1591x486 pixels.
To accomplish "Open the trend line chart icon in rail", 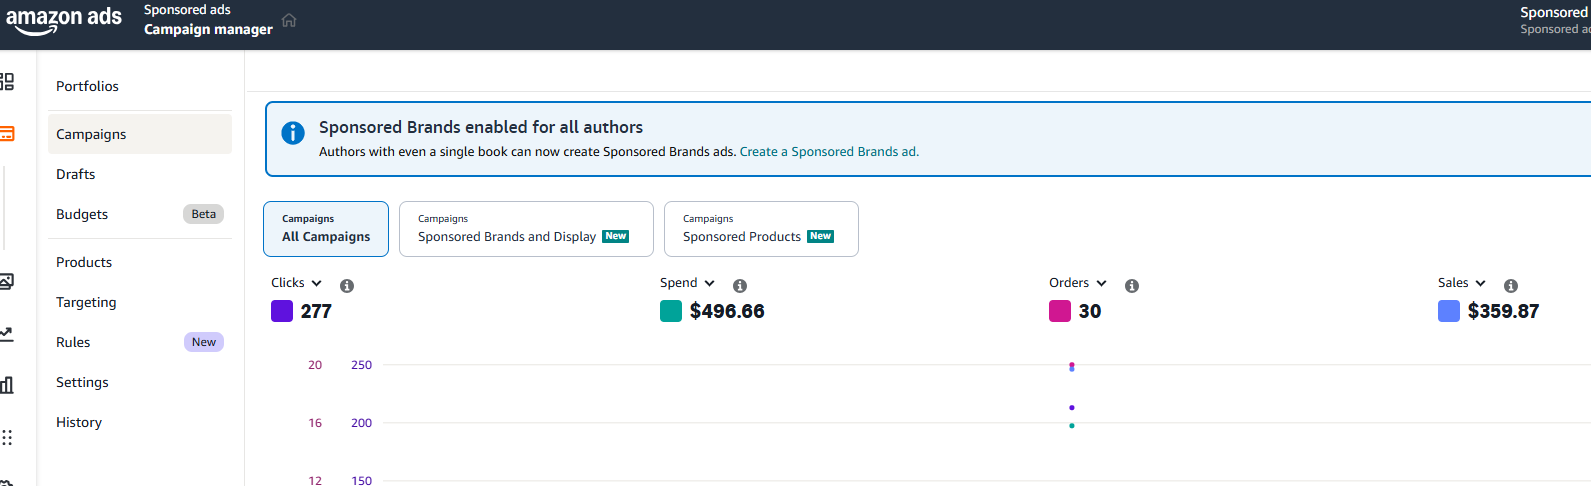I will (x=6, y=334).
